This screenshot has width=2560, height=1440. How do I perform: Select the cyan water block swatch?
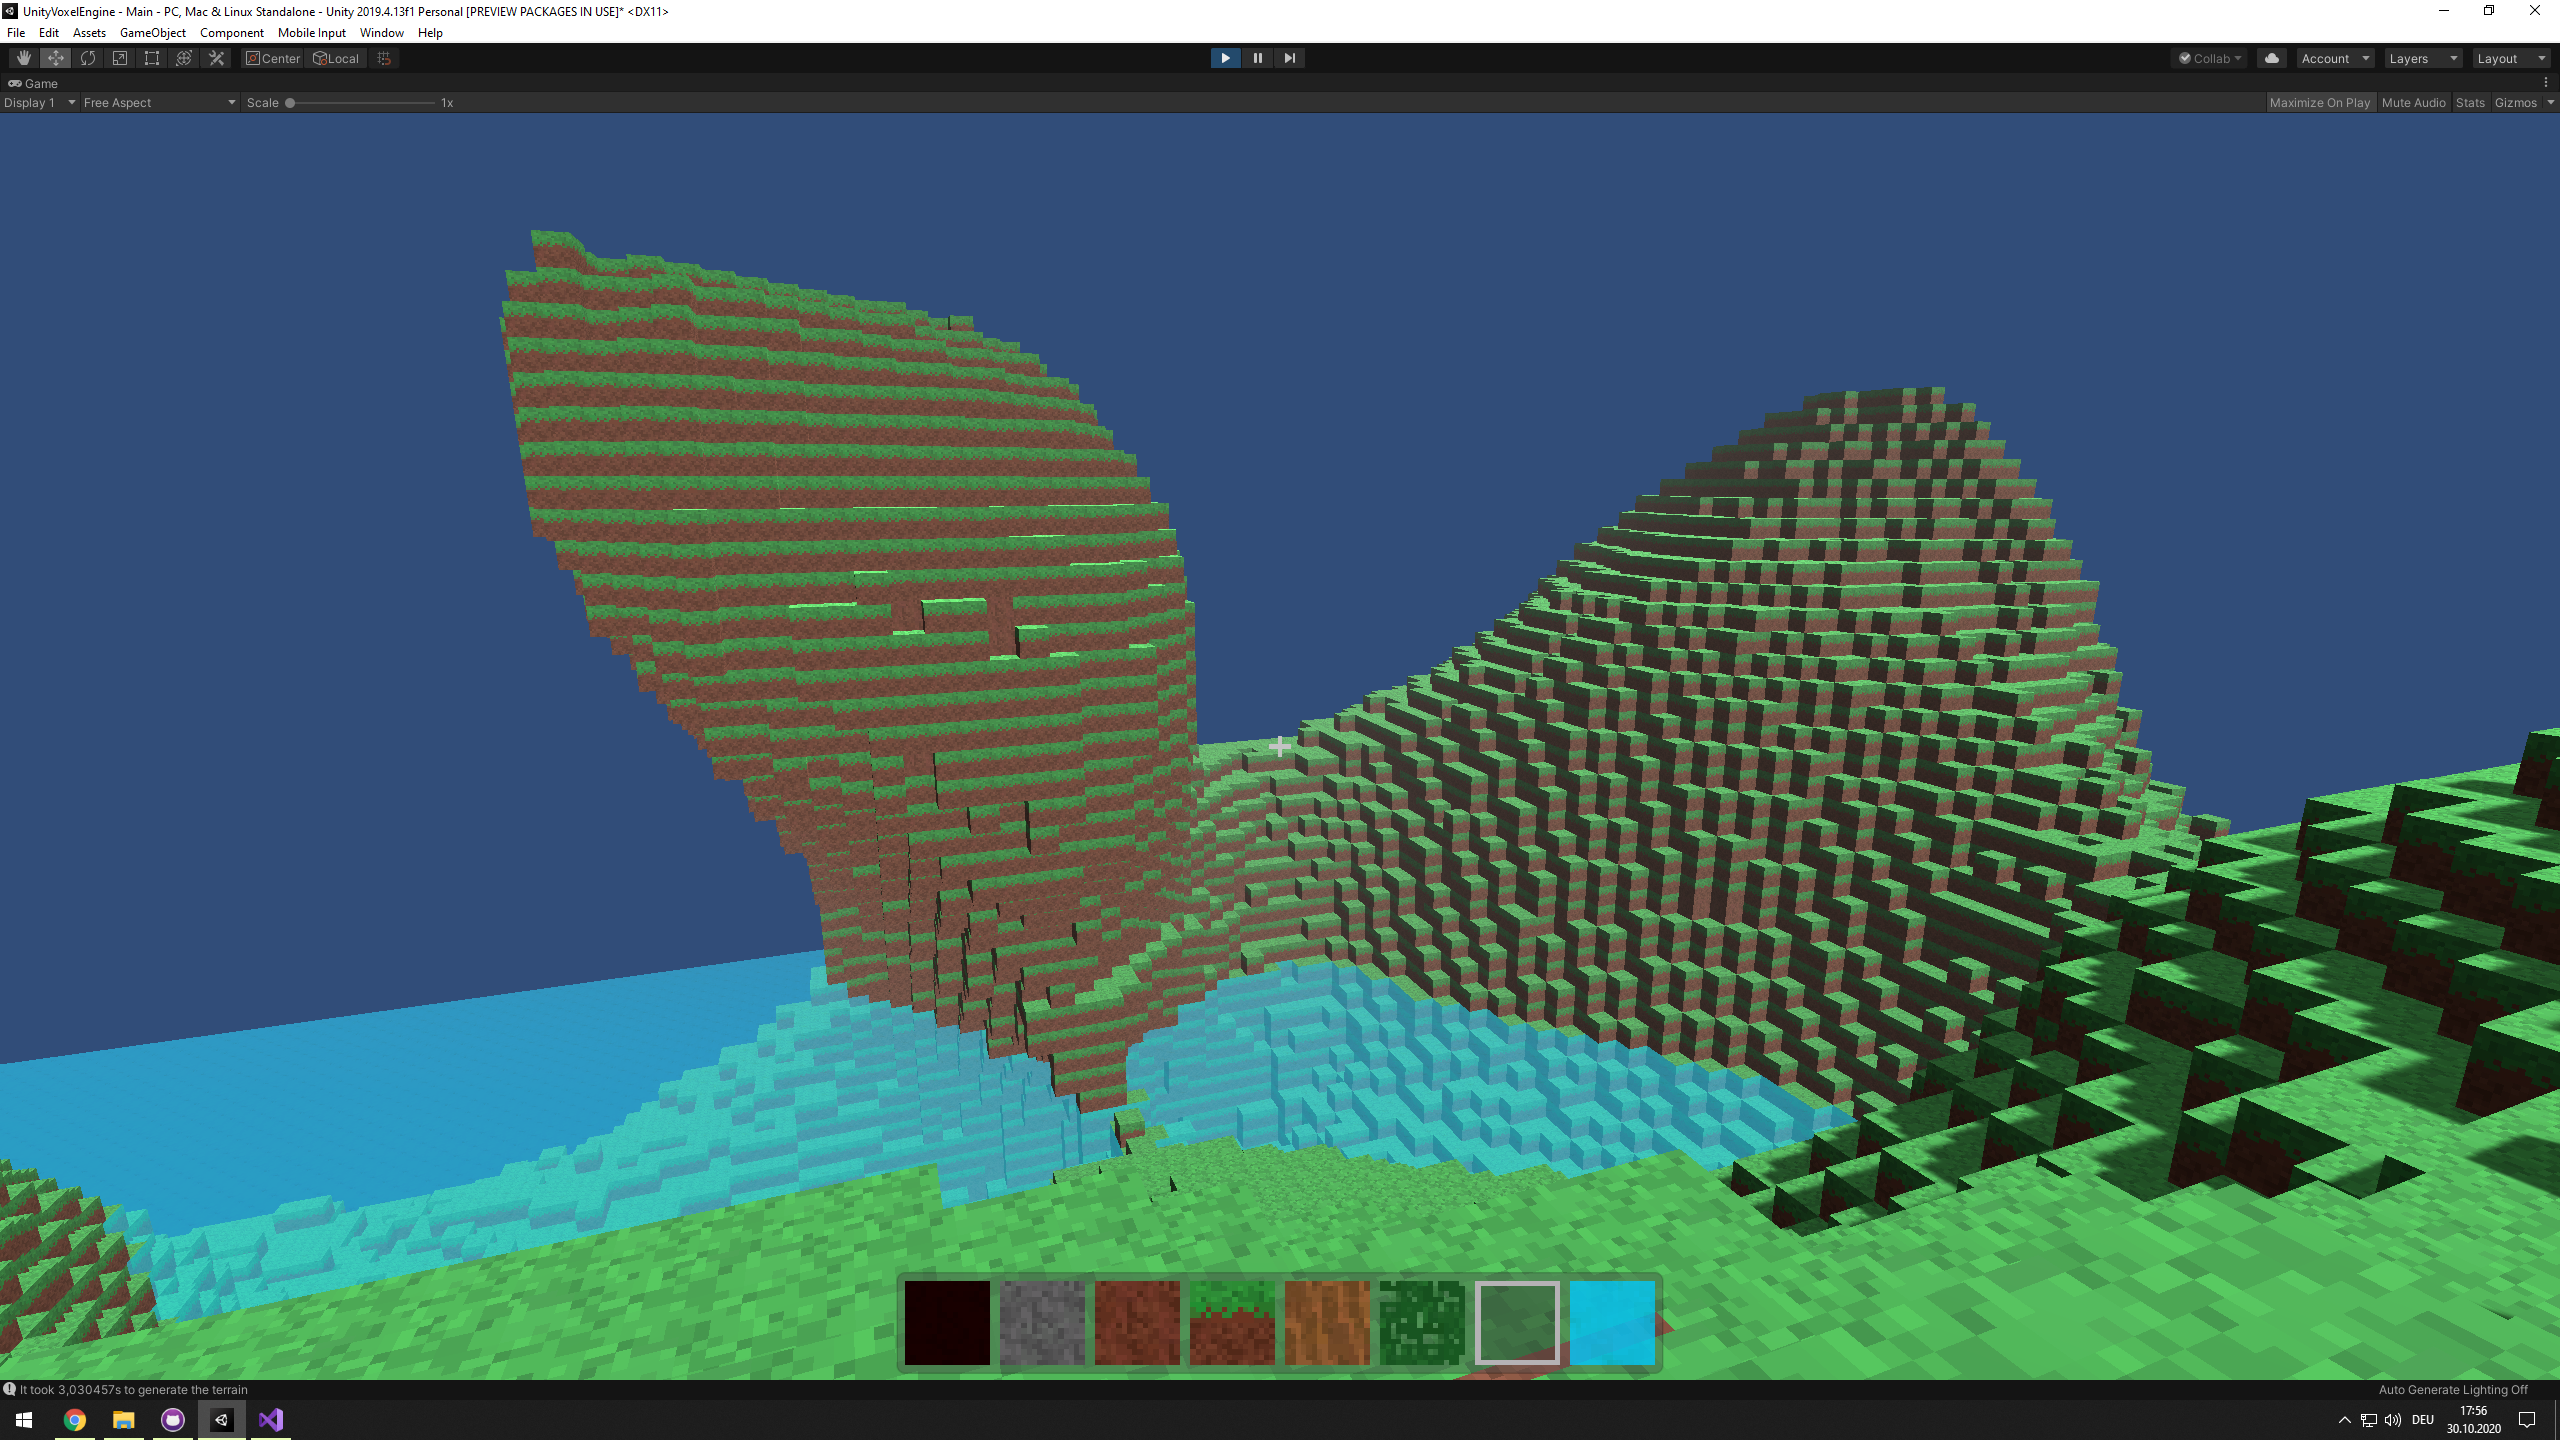tap(1612, 1322)
